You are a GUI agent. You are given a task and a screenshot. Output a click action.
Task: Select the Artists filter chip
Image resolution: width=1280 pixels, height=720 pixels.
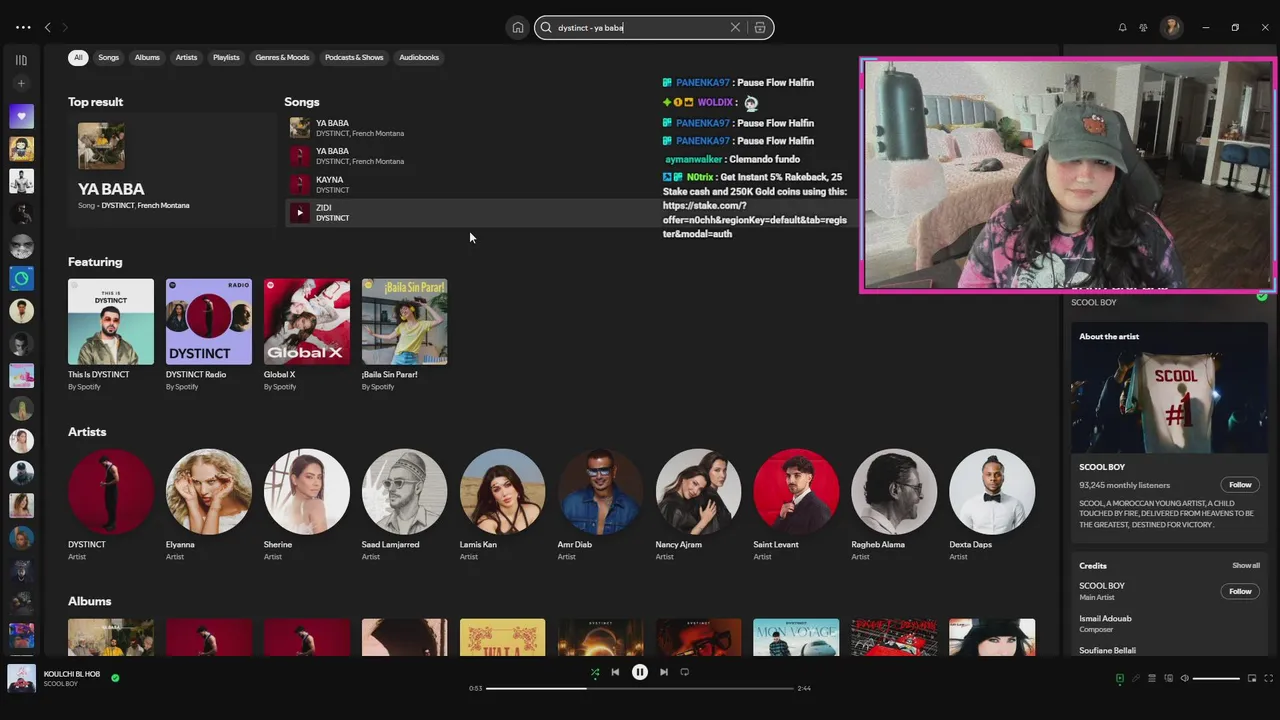click(186, 57)
